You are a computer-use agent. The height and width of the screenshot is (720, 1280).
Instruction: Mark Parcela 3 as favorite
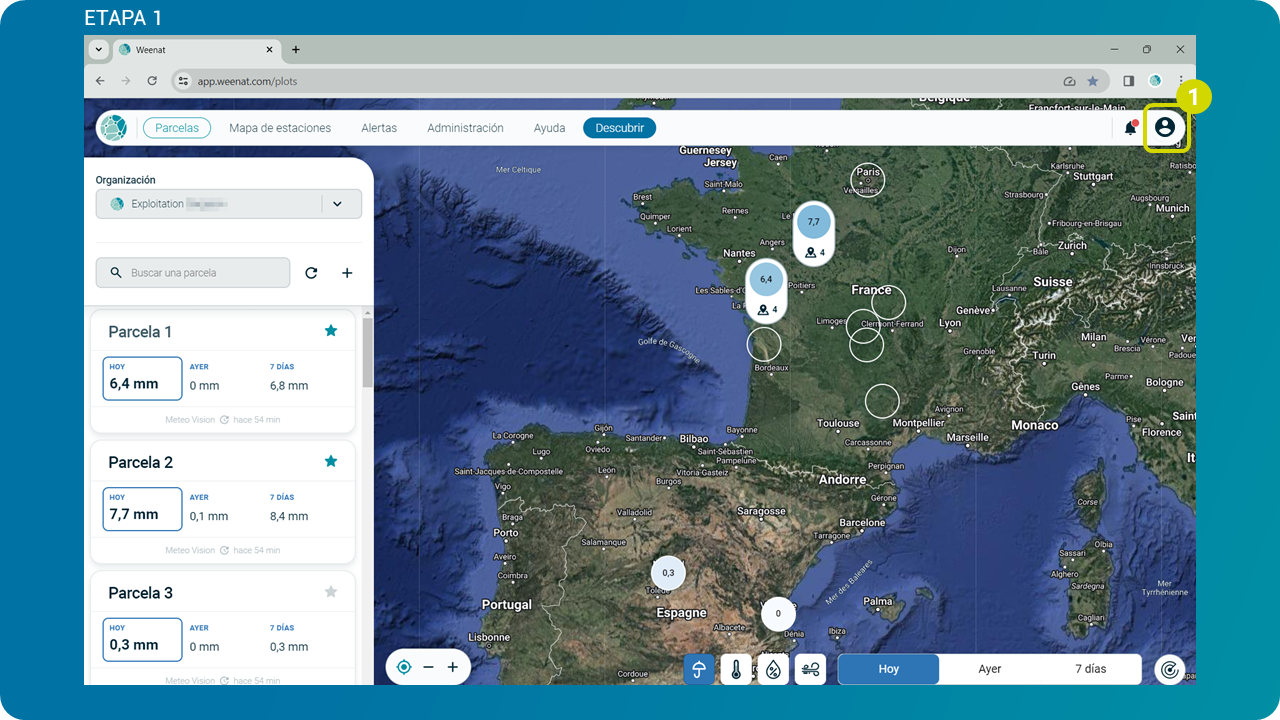[331, 592]
